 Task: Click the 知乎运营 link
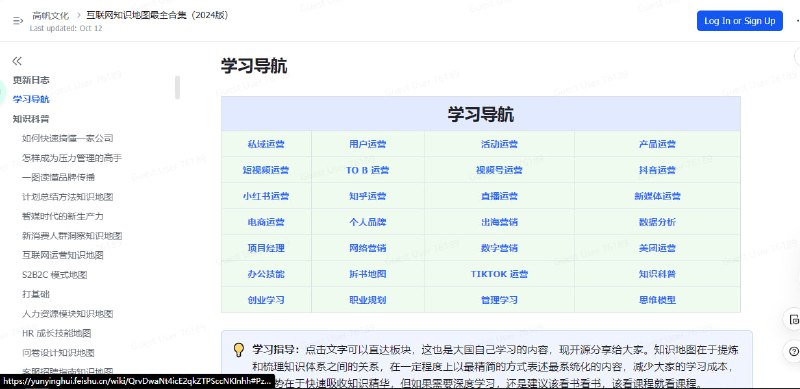point(367,196)
